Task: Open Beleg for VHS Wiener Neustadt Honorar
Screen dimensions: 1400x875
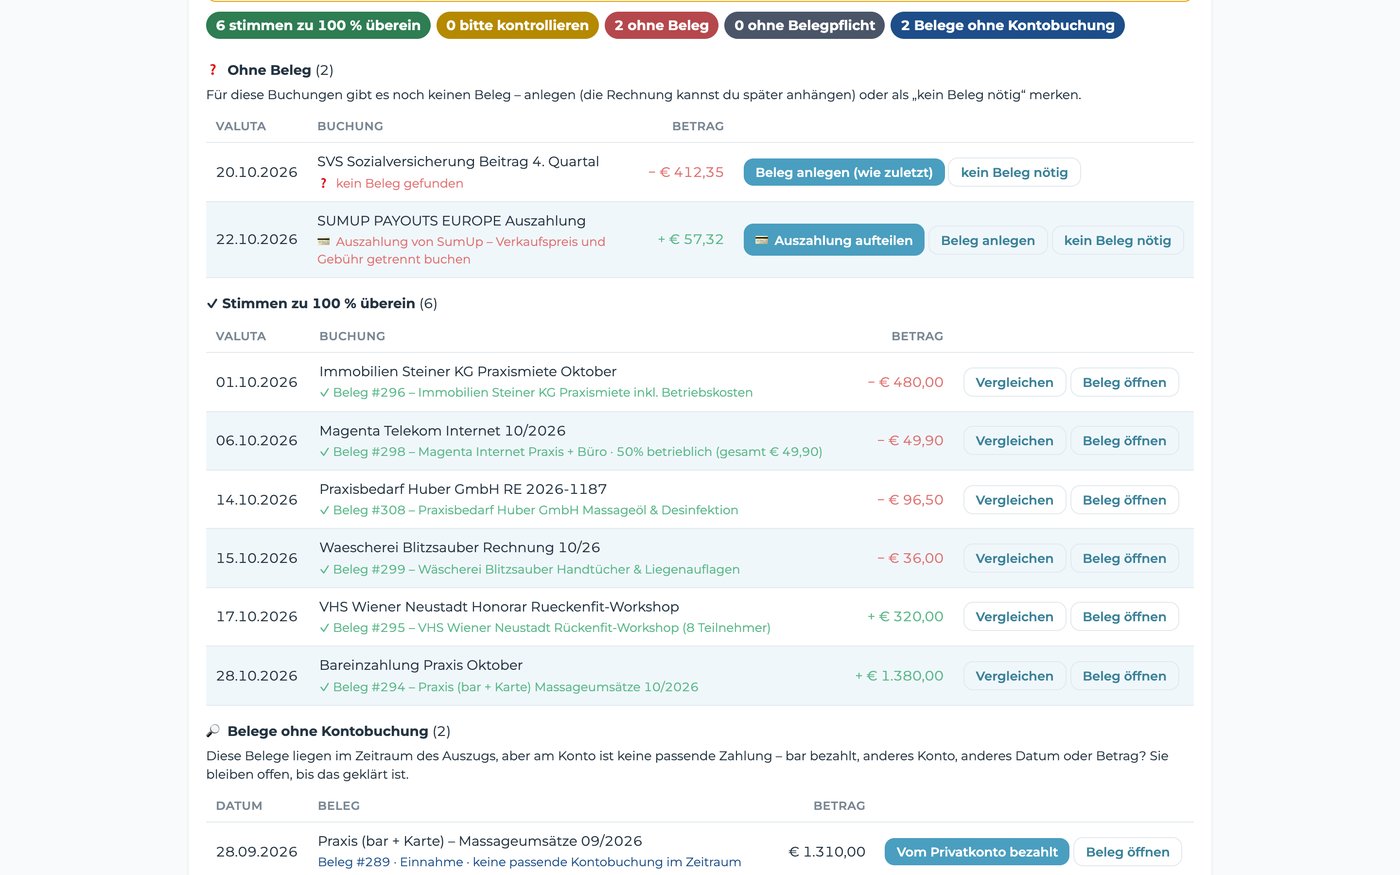Action: (x=1124, y=617)
